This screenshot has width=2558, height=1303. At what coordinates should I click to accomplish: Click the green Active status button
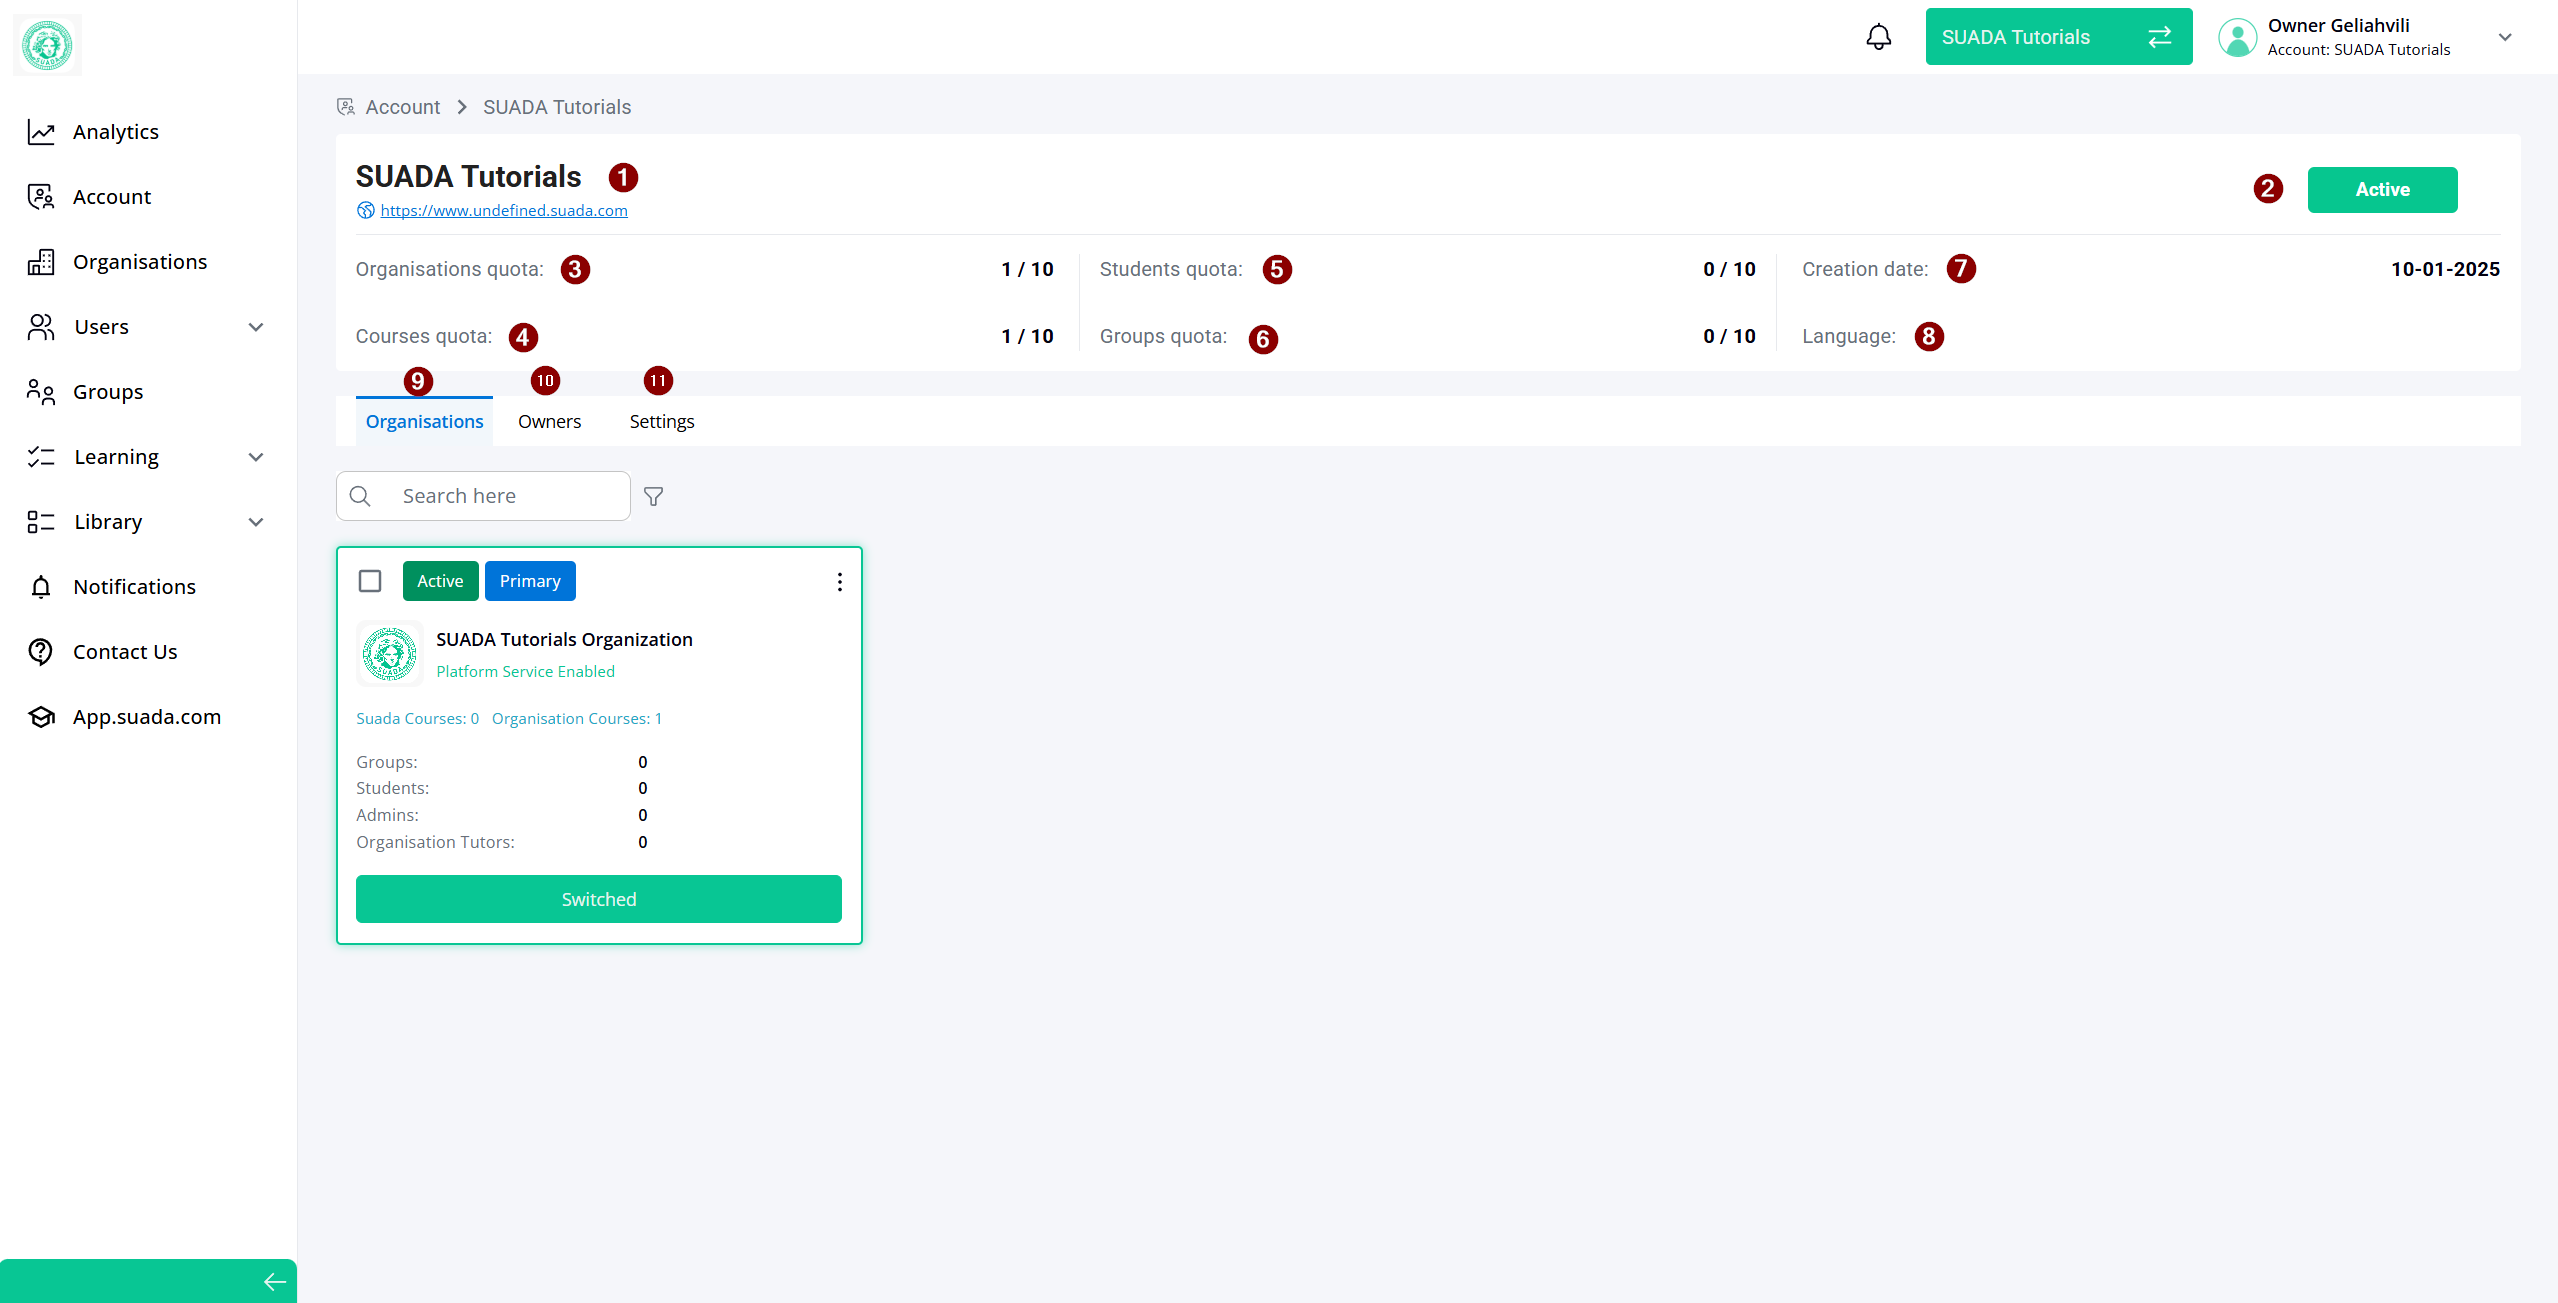click(2381, 190)
